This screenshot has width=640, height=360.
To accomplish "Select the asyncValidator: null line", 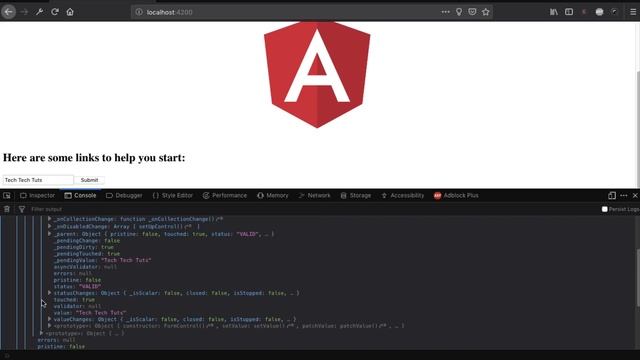I will click(85, 267).
